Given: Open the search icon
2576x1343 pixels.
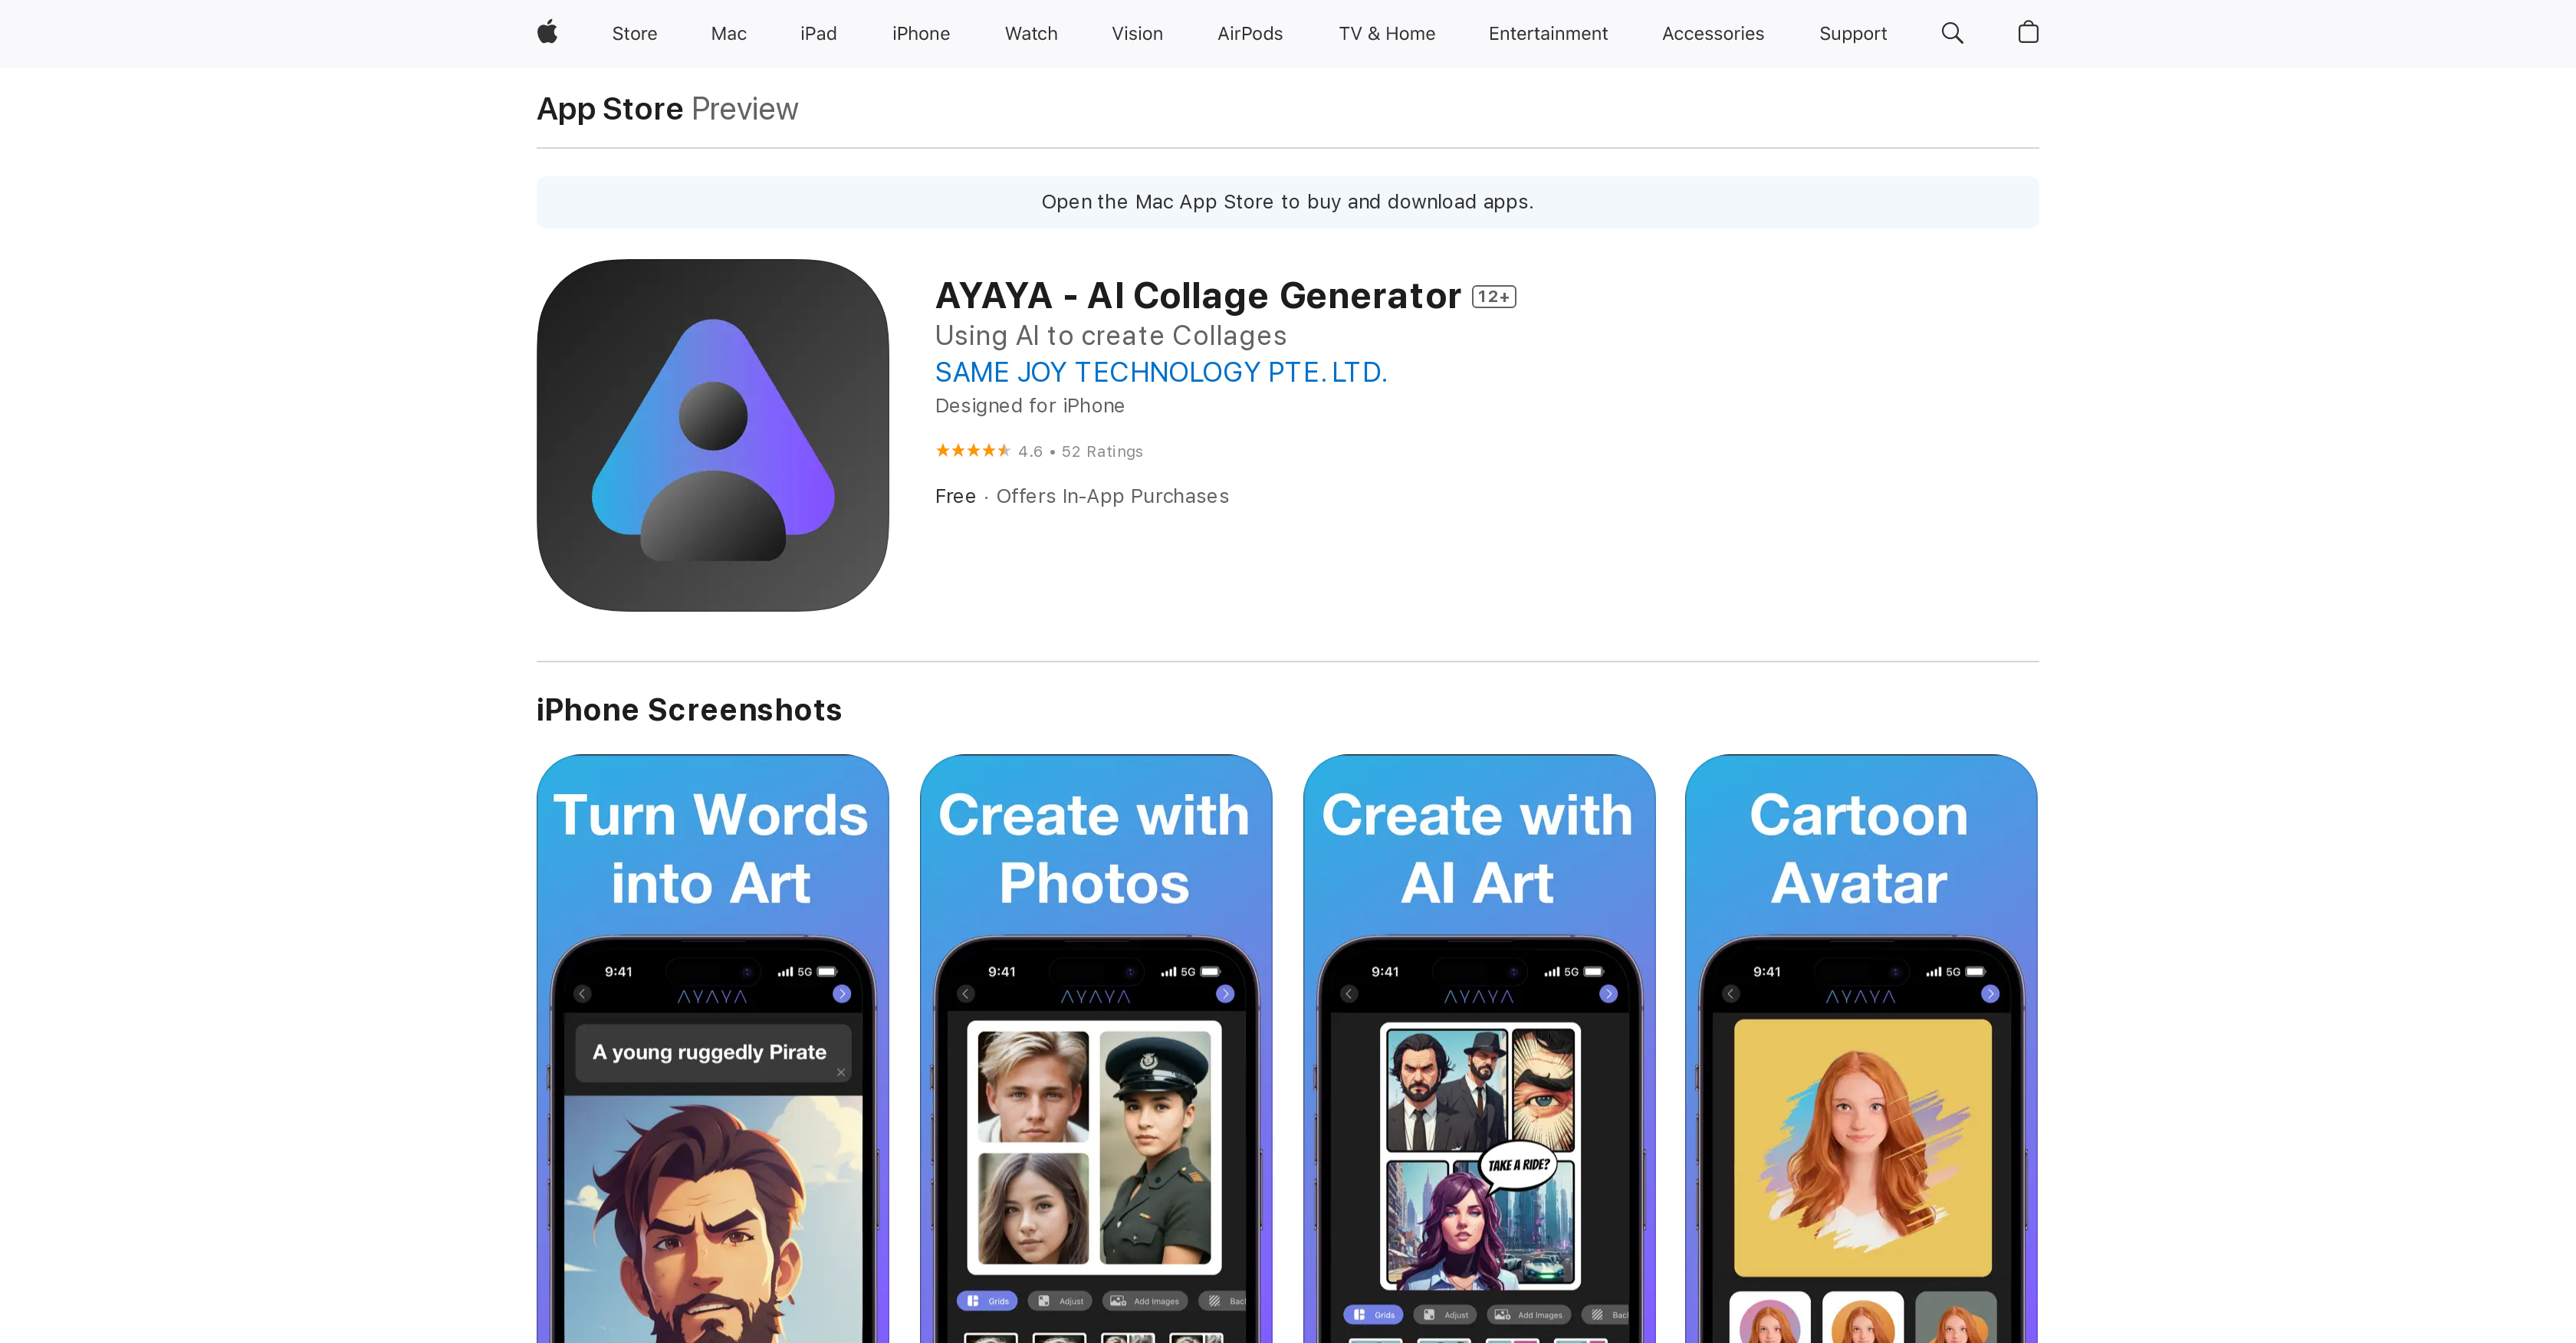Looking at the screenshot, I should [x=1951, y=33].
